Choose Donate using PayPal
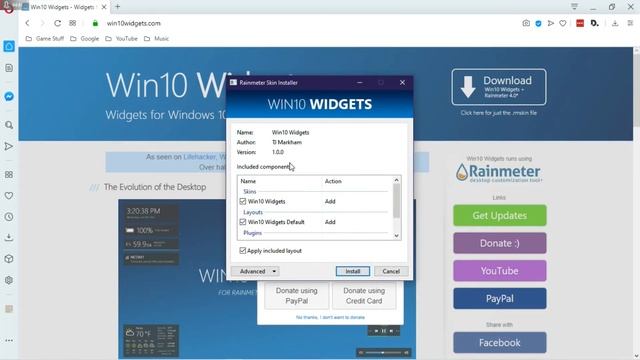Viewport: 640px width, 360px height. 296,296
